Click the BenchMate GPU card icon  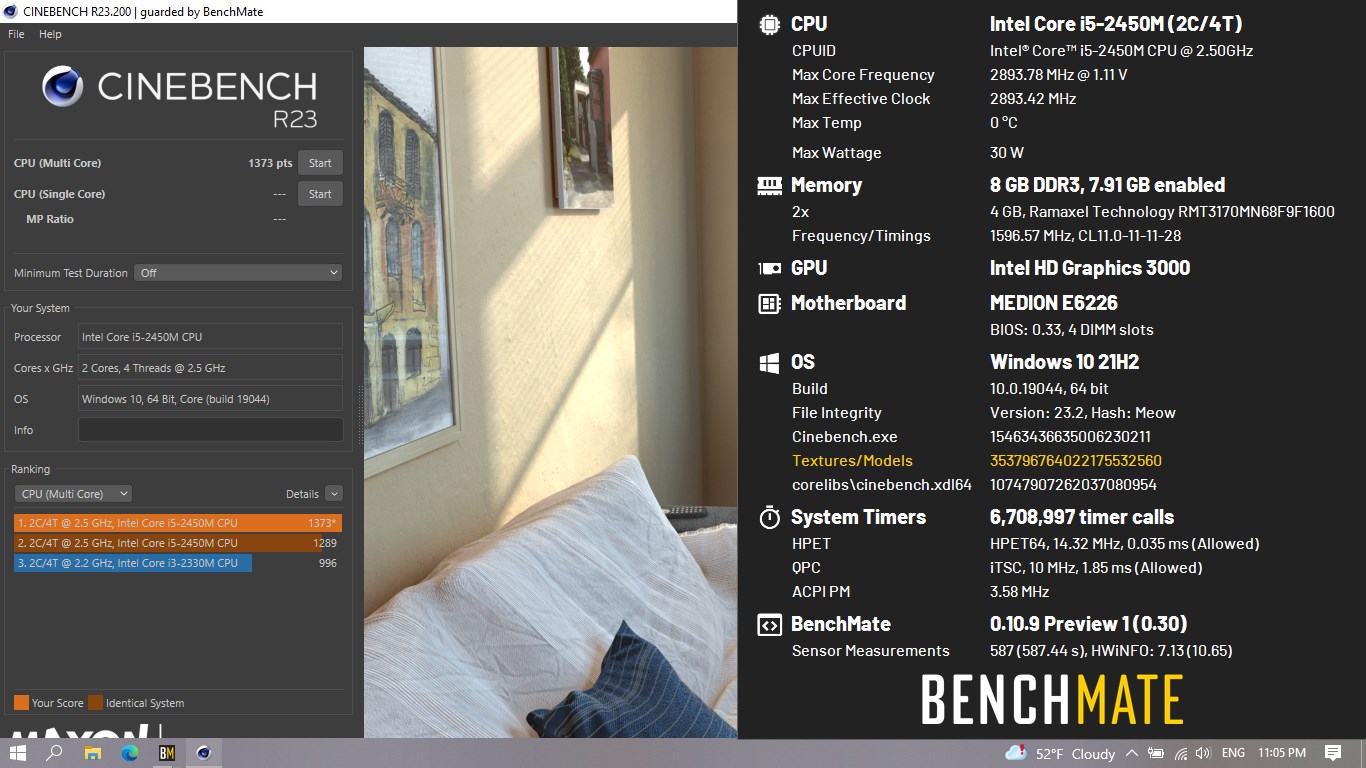(769, 268)
